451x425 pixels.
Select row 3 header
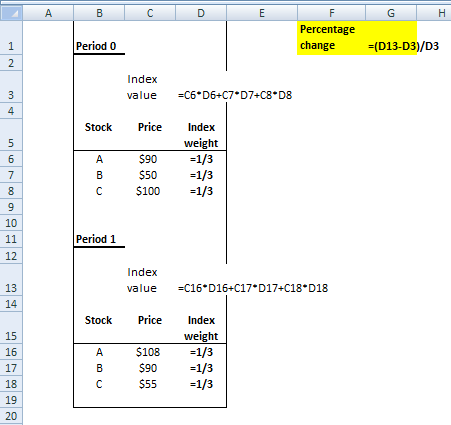click(11, 87)
